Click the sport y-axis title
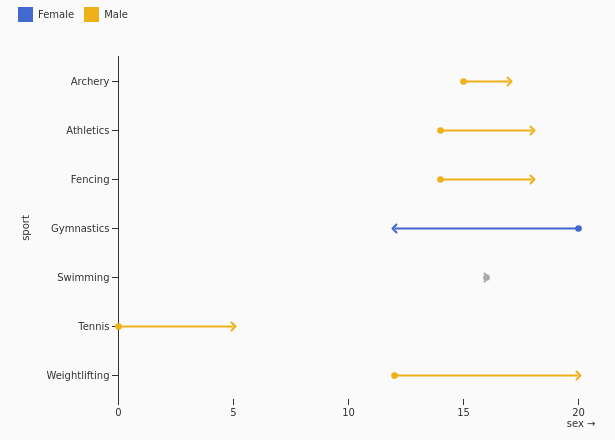Image resolution: width=615 pixels, height=440 pixels. (x=25, y=228)
